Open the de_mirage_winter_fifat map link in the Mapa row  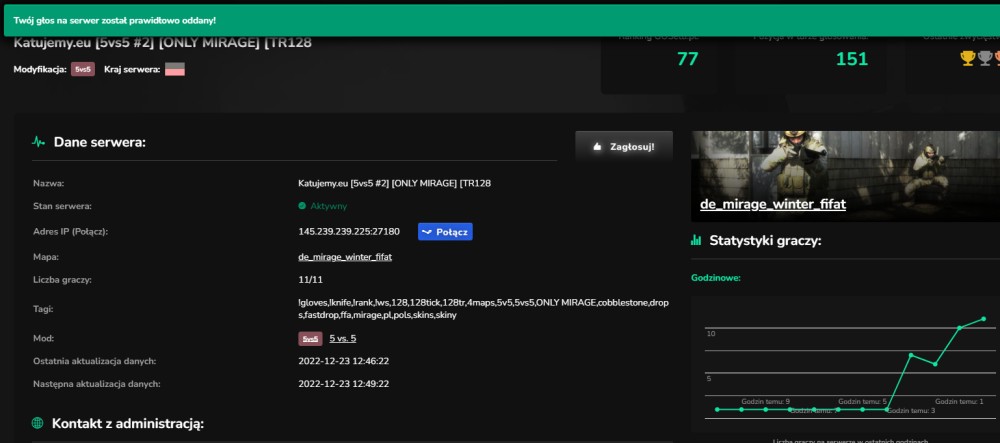[345, 257]
